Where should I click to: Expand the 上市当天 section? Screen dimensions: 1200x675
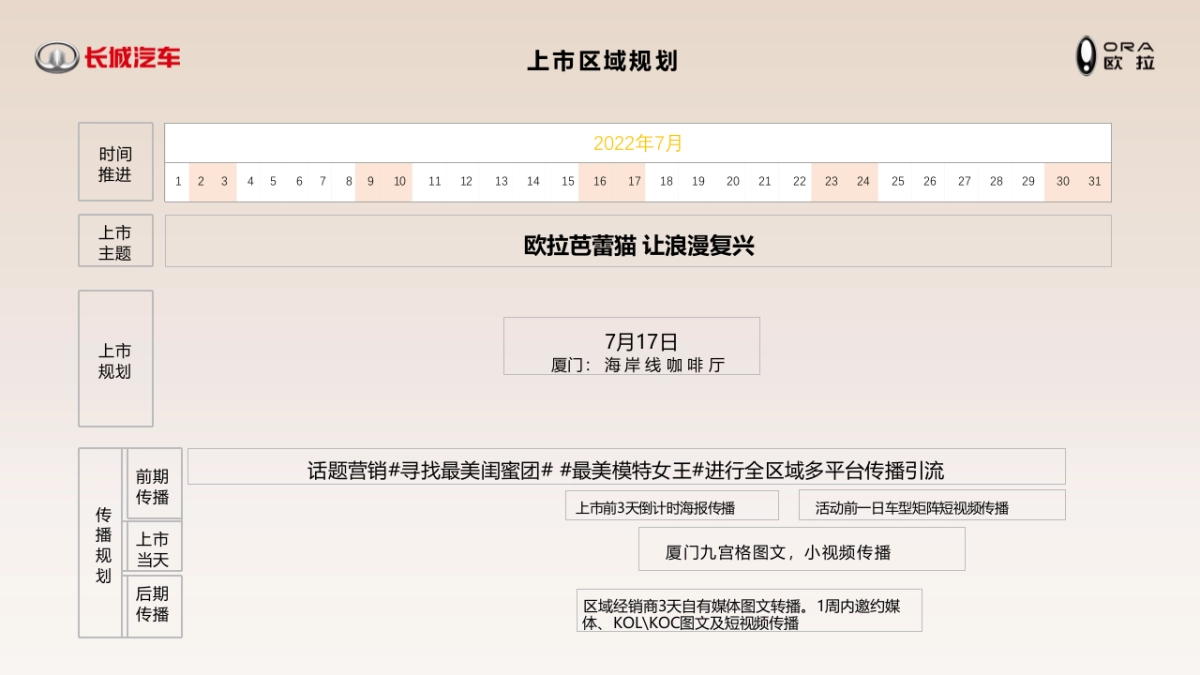point(155,545)
